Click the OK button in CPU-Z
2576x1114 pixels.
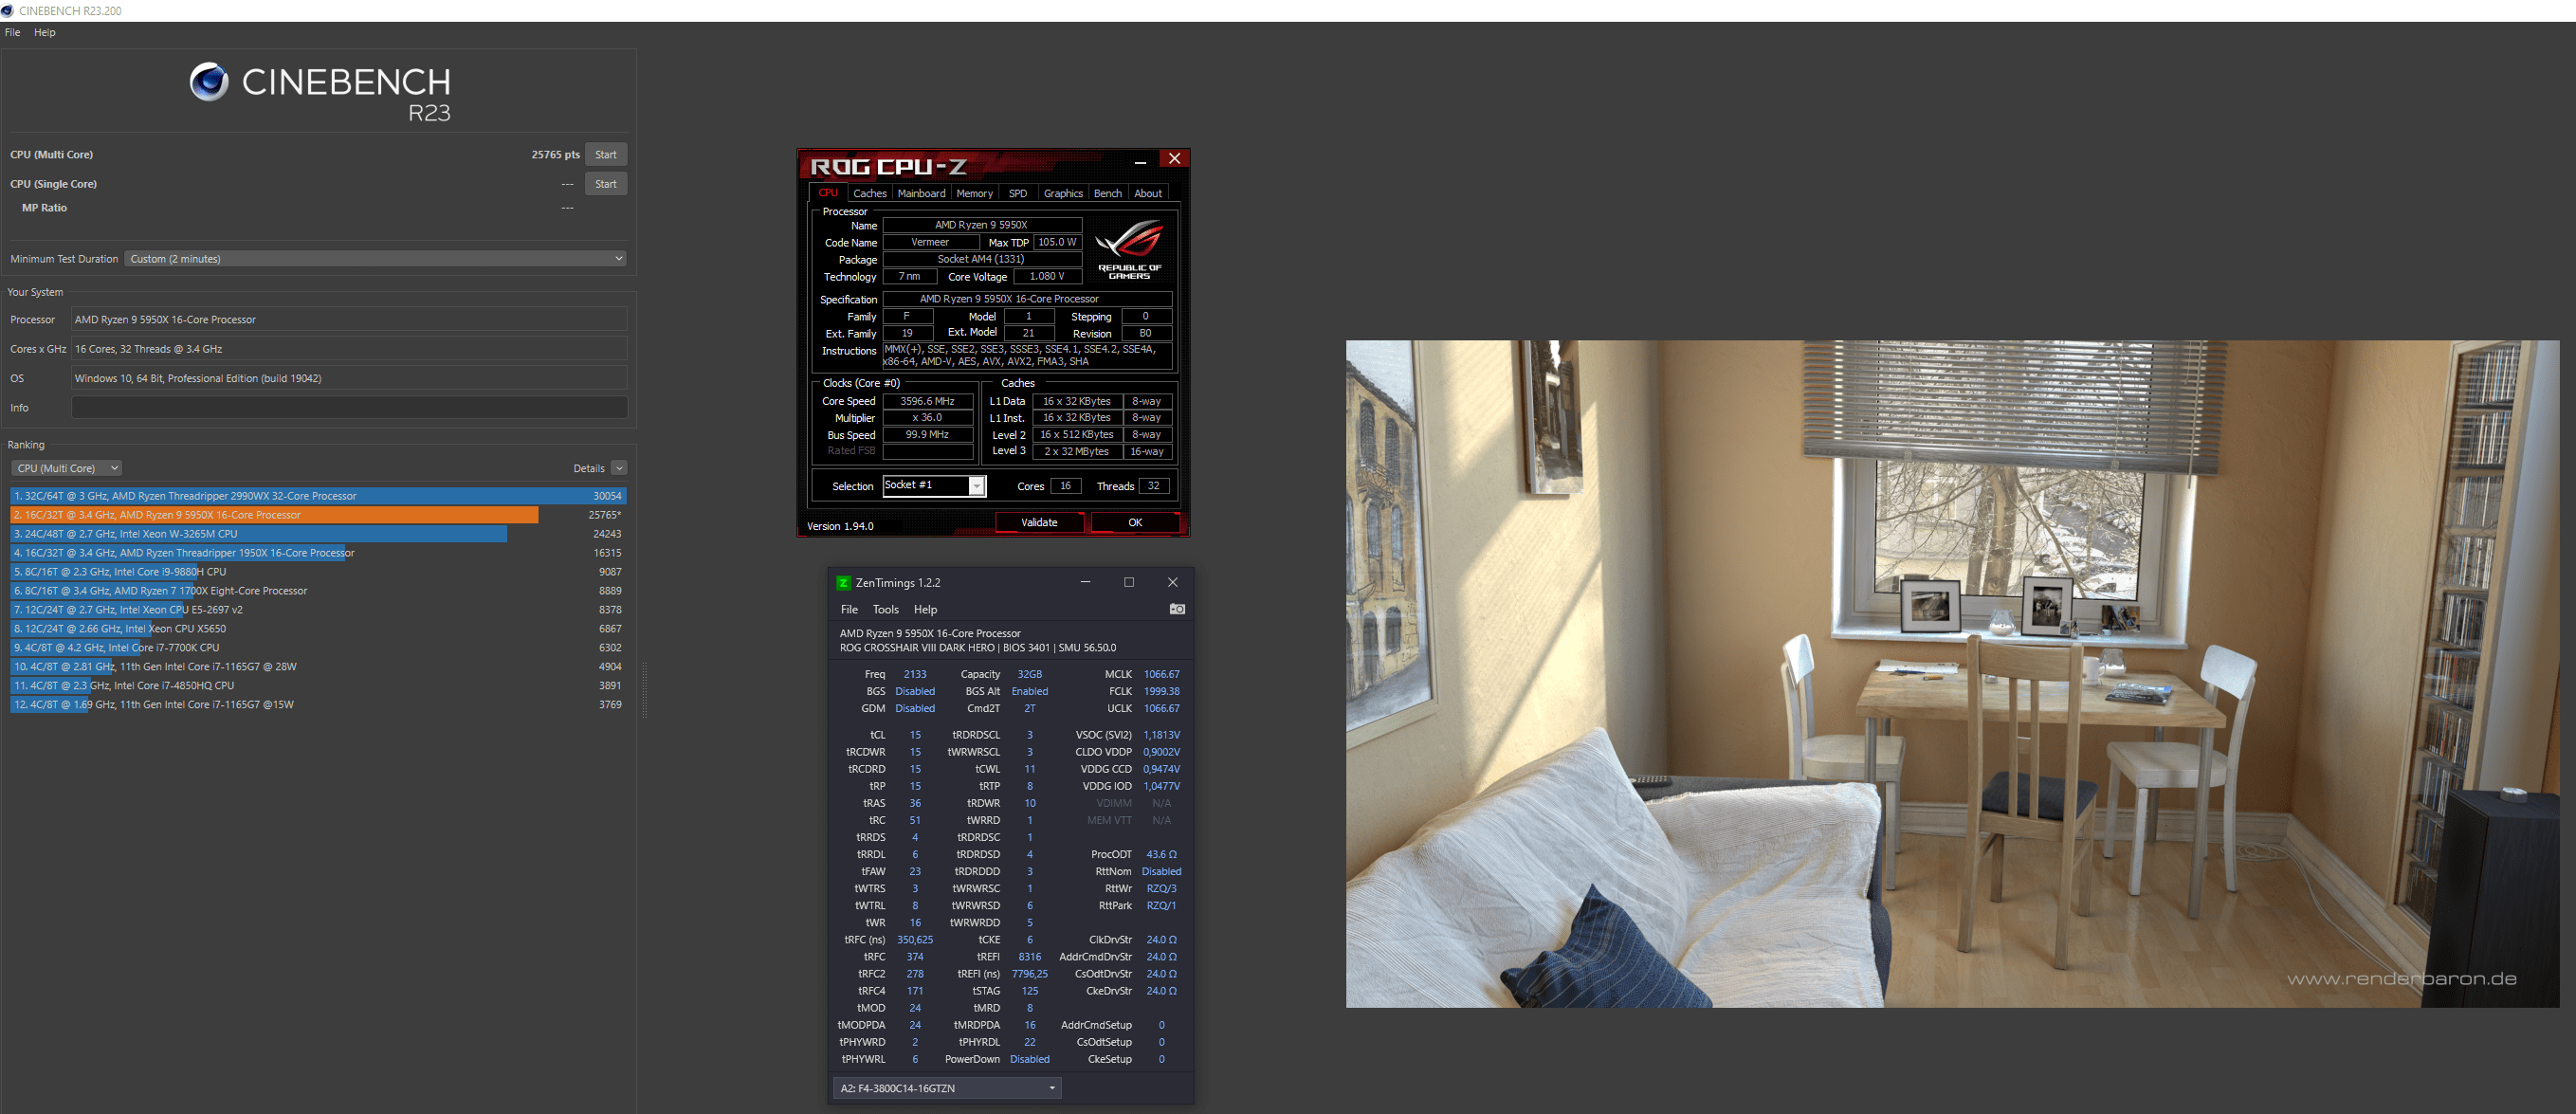point(1135,522)
